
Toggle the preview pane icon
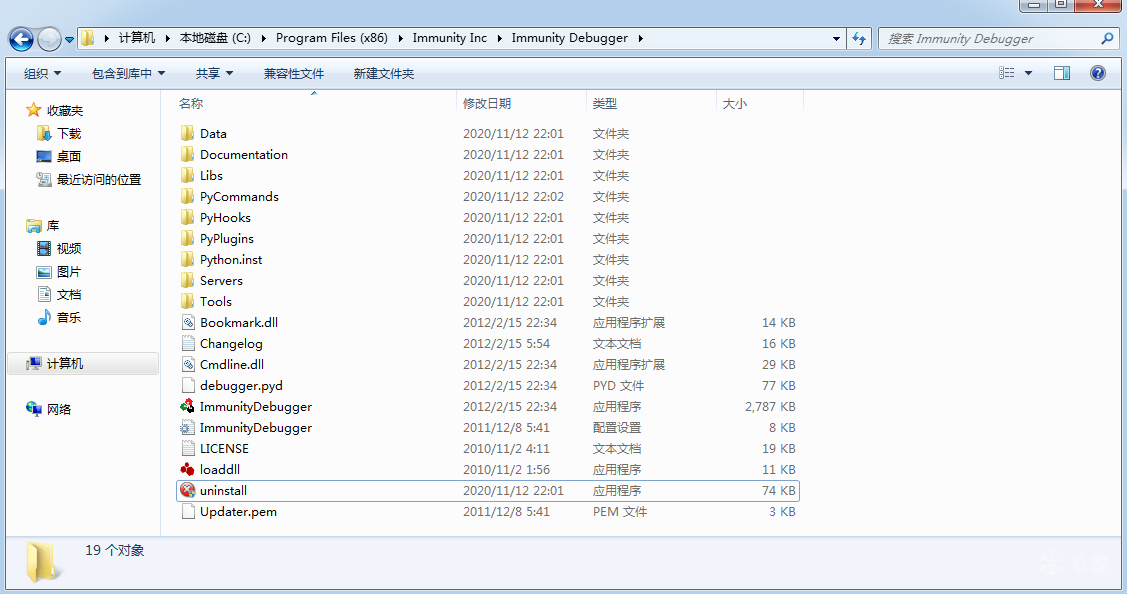pyautogui.click(x=1062, y=73)
